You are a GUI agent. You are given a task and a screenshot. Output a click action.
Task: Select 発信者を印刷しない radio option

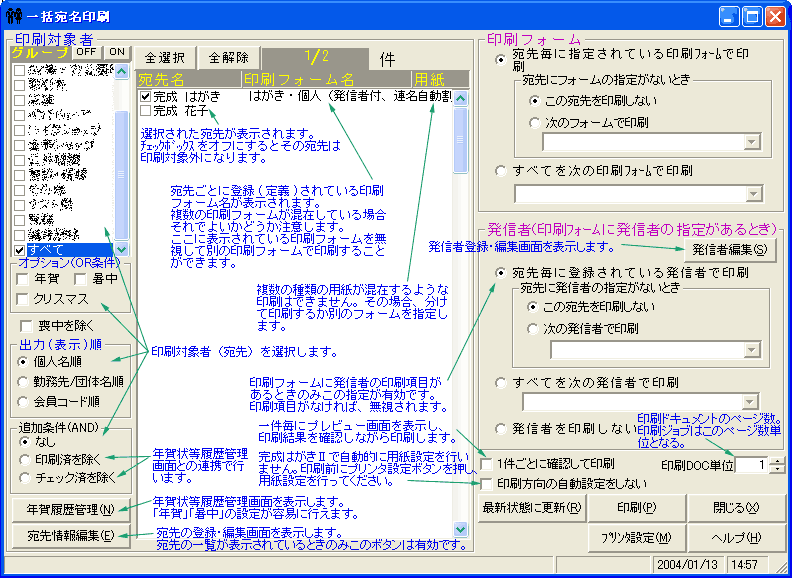(x=501, y=429)
